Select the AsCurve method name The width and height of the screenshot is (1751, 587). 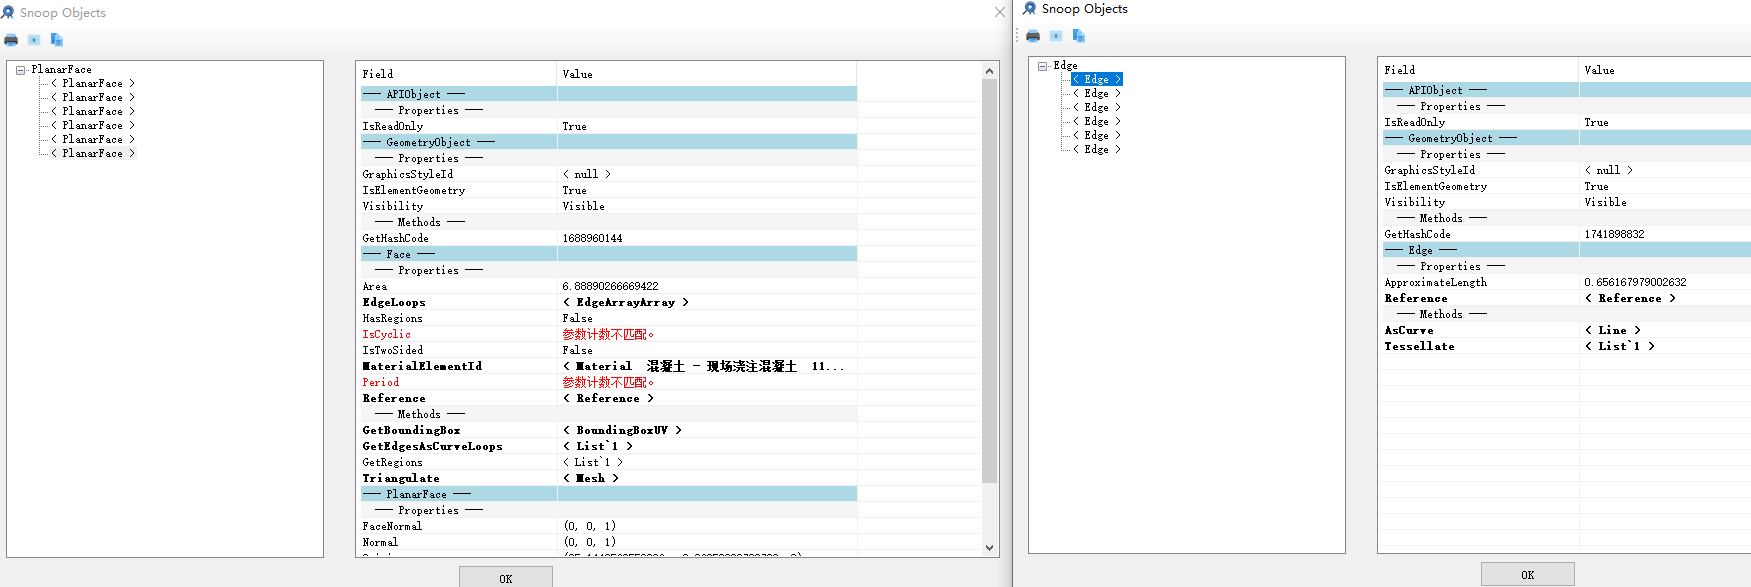(1408, 330)
